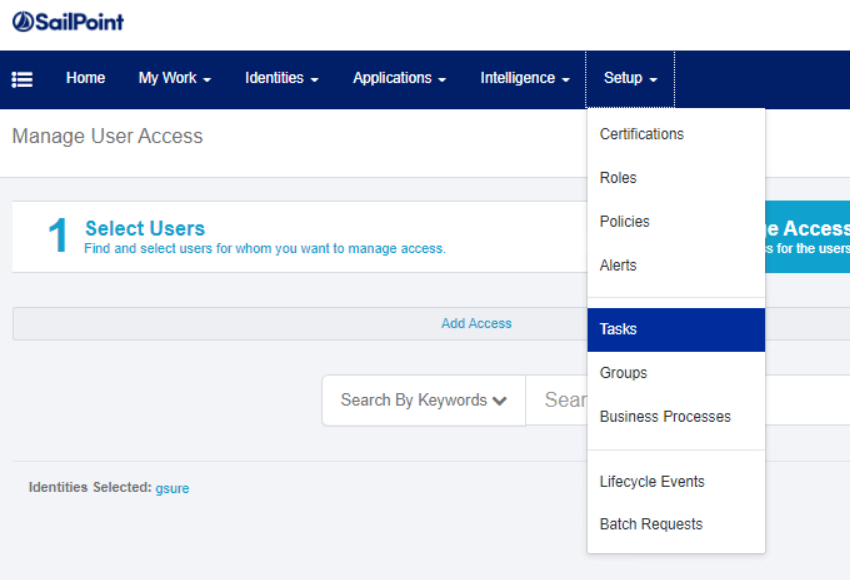The width and height of the screenshot is (850, 580).
Task: Go to the Home nav item
Action: click(86, 78)
